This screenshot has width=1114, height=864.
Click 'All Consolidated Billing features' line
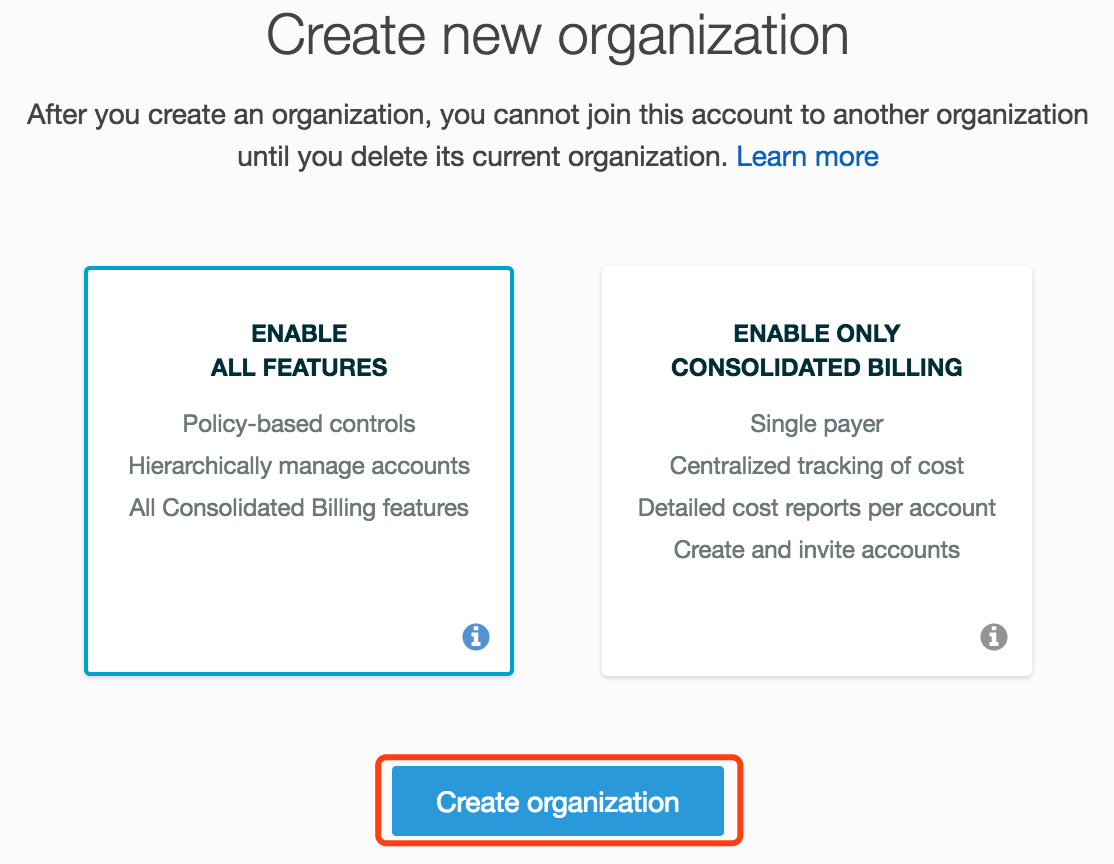[x=299, y=508]
